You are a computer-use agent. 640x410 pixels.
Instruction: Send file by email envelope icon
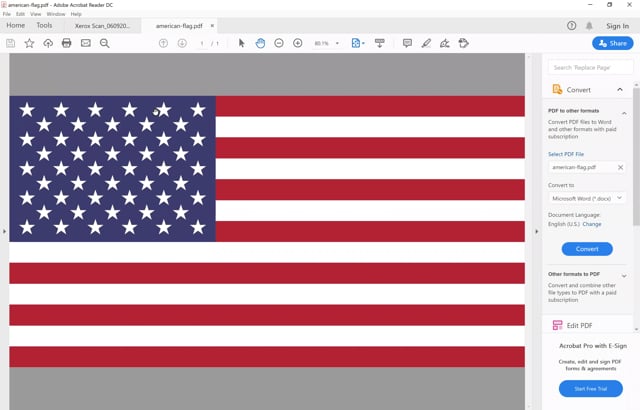86,43
